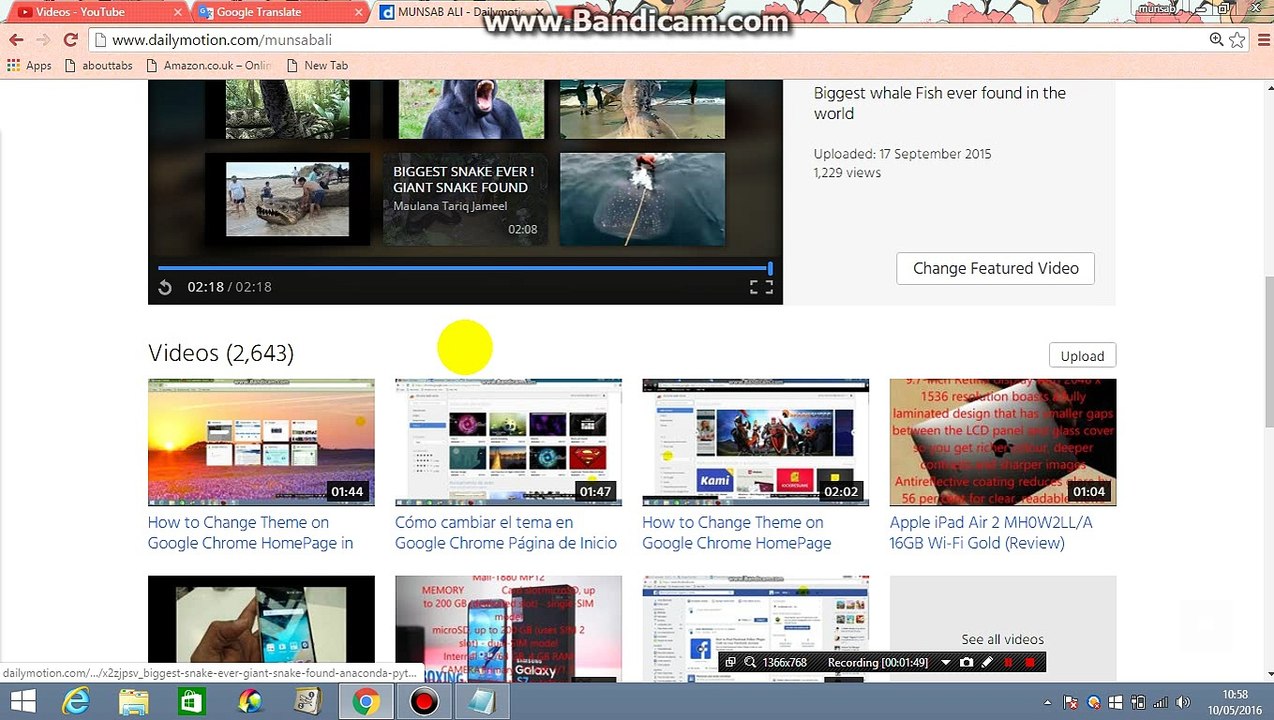The height and width of the screenshot is (720, 1274).
Task: Click the Bandicam window-mode icon
Action: 730,662
